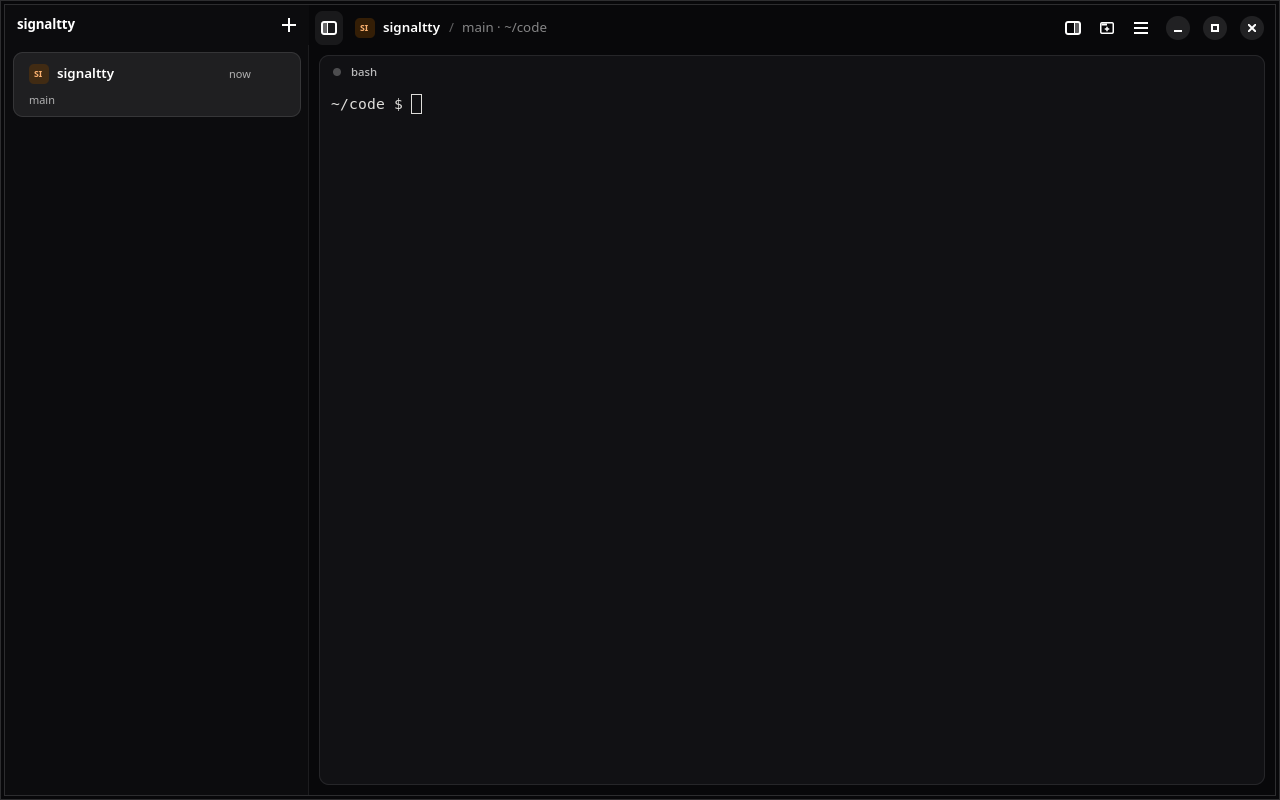Click the 'now' timestamp on workspace card
This screenshot has height=800, width=1280.
click(240, 74)
